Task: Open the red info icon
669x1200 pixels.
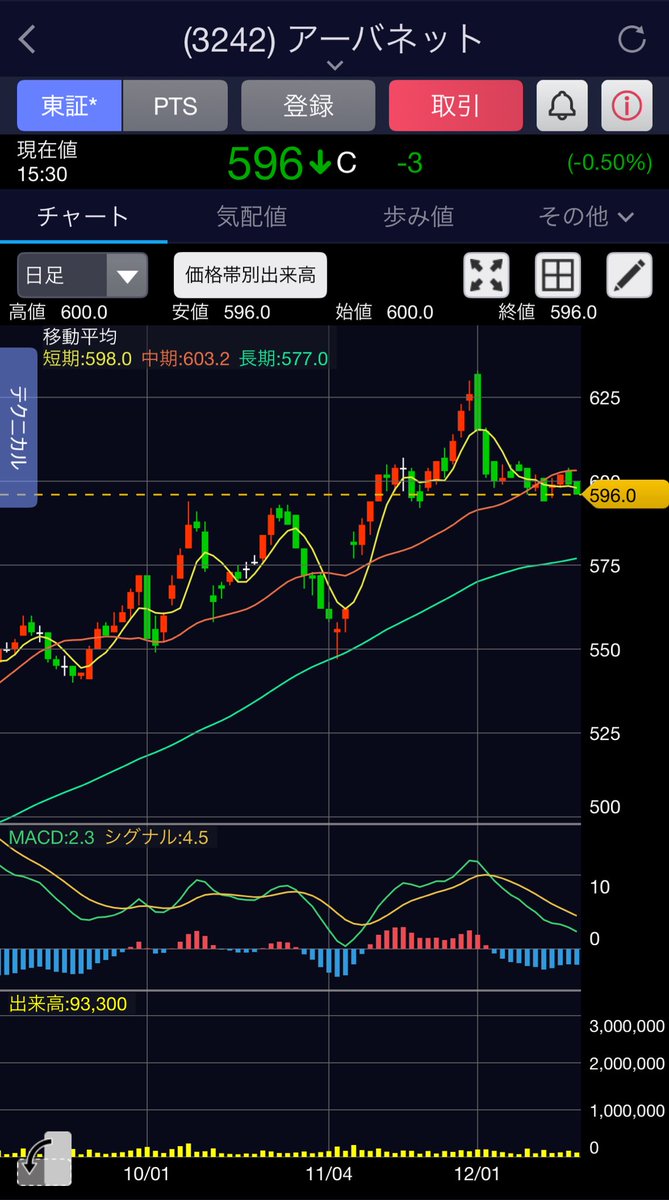Action: (627, 105)
